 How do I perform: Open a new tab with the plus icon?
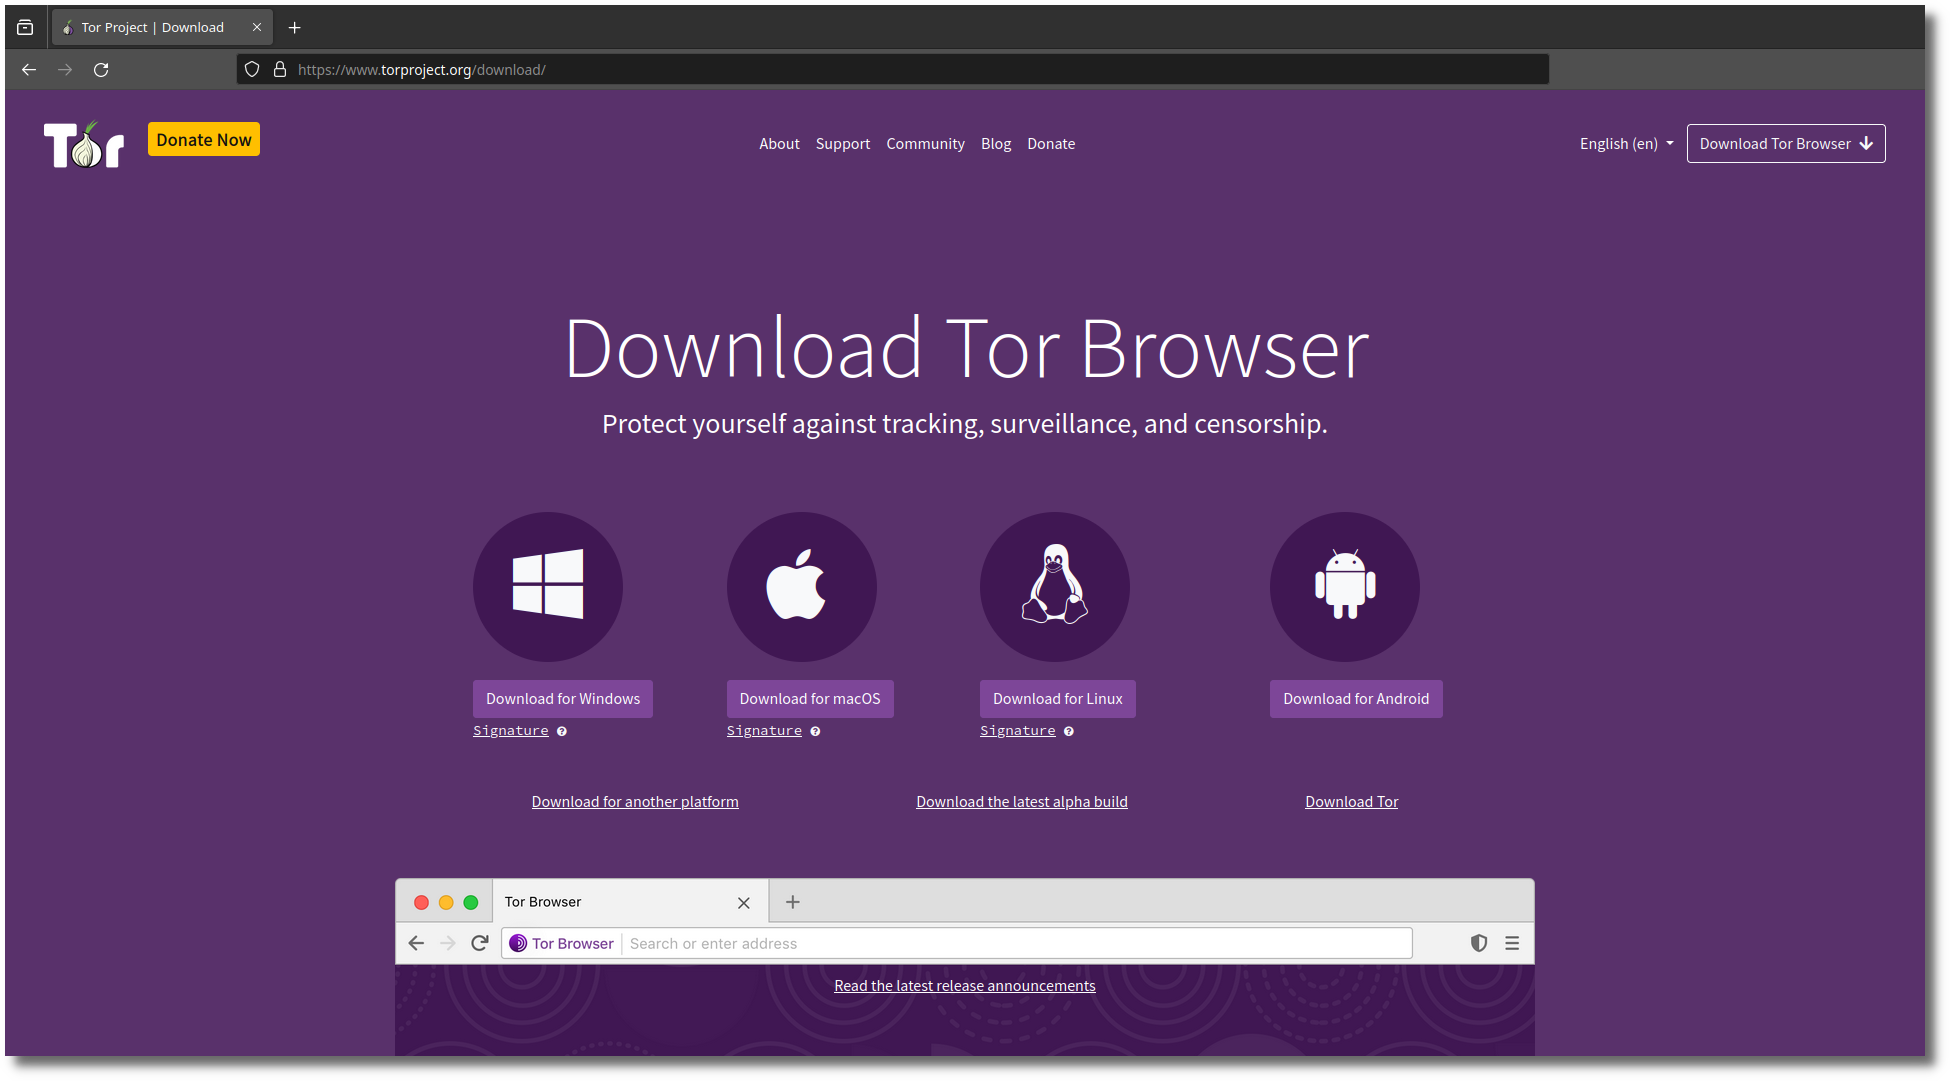pos(294,28)
